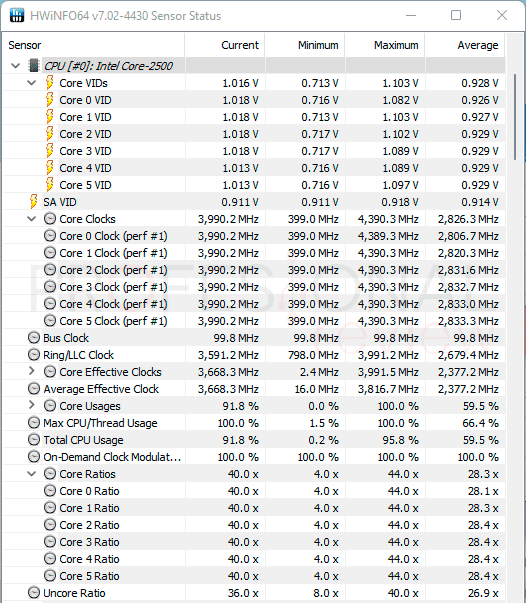This screenshot has height=603, width=526.
Task: Click the CPU chip icon beside Intel Core-2500
Action: (34, 66)
